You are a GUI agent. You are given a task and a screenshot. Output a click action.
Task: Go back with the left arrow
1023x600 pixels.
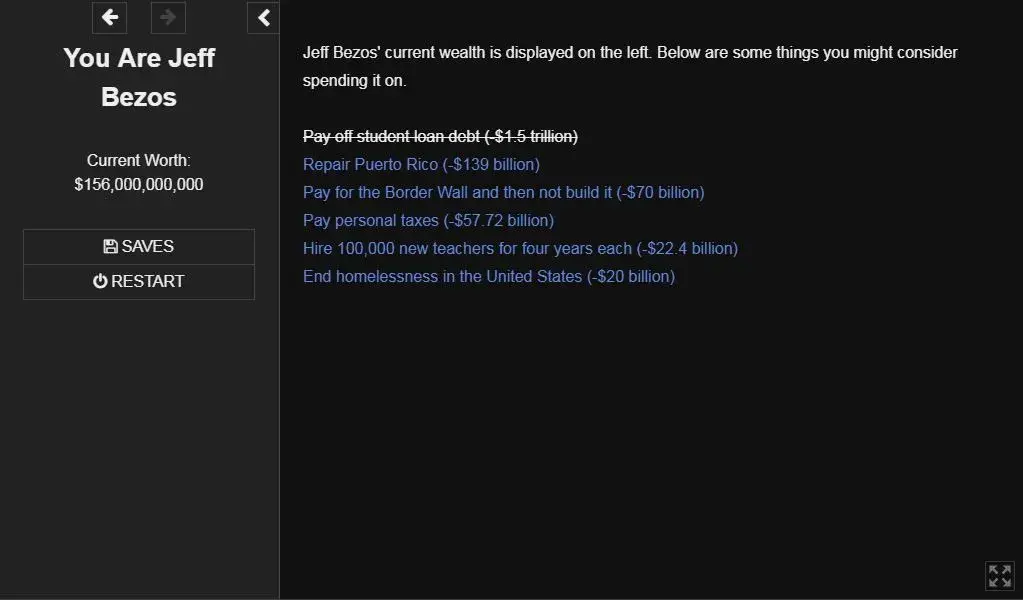coord(110,17)
